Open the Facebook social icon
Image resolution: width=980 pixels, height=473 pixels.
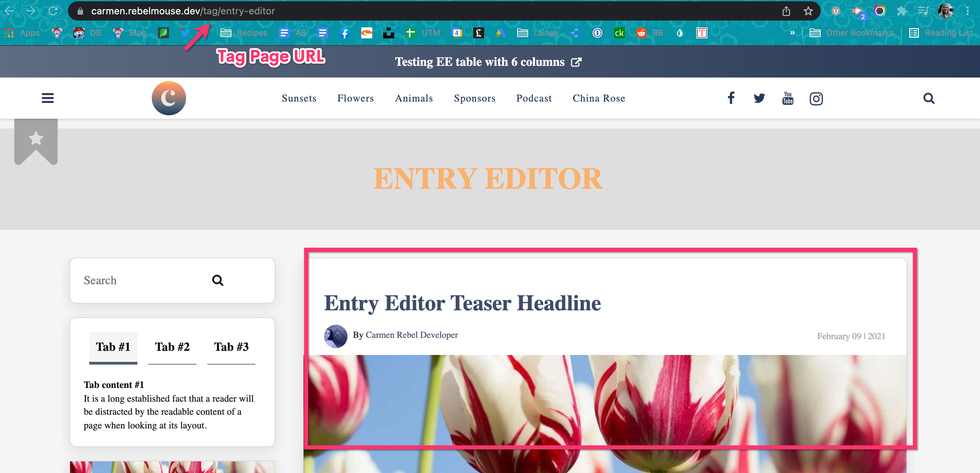coord(731,98)
